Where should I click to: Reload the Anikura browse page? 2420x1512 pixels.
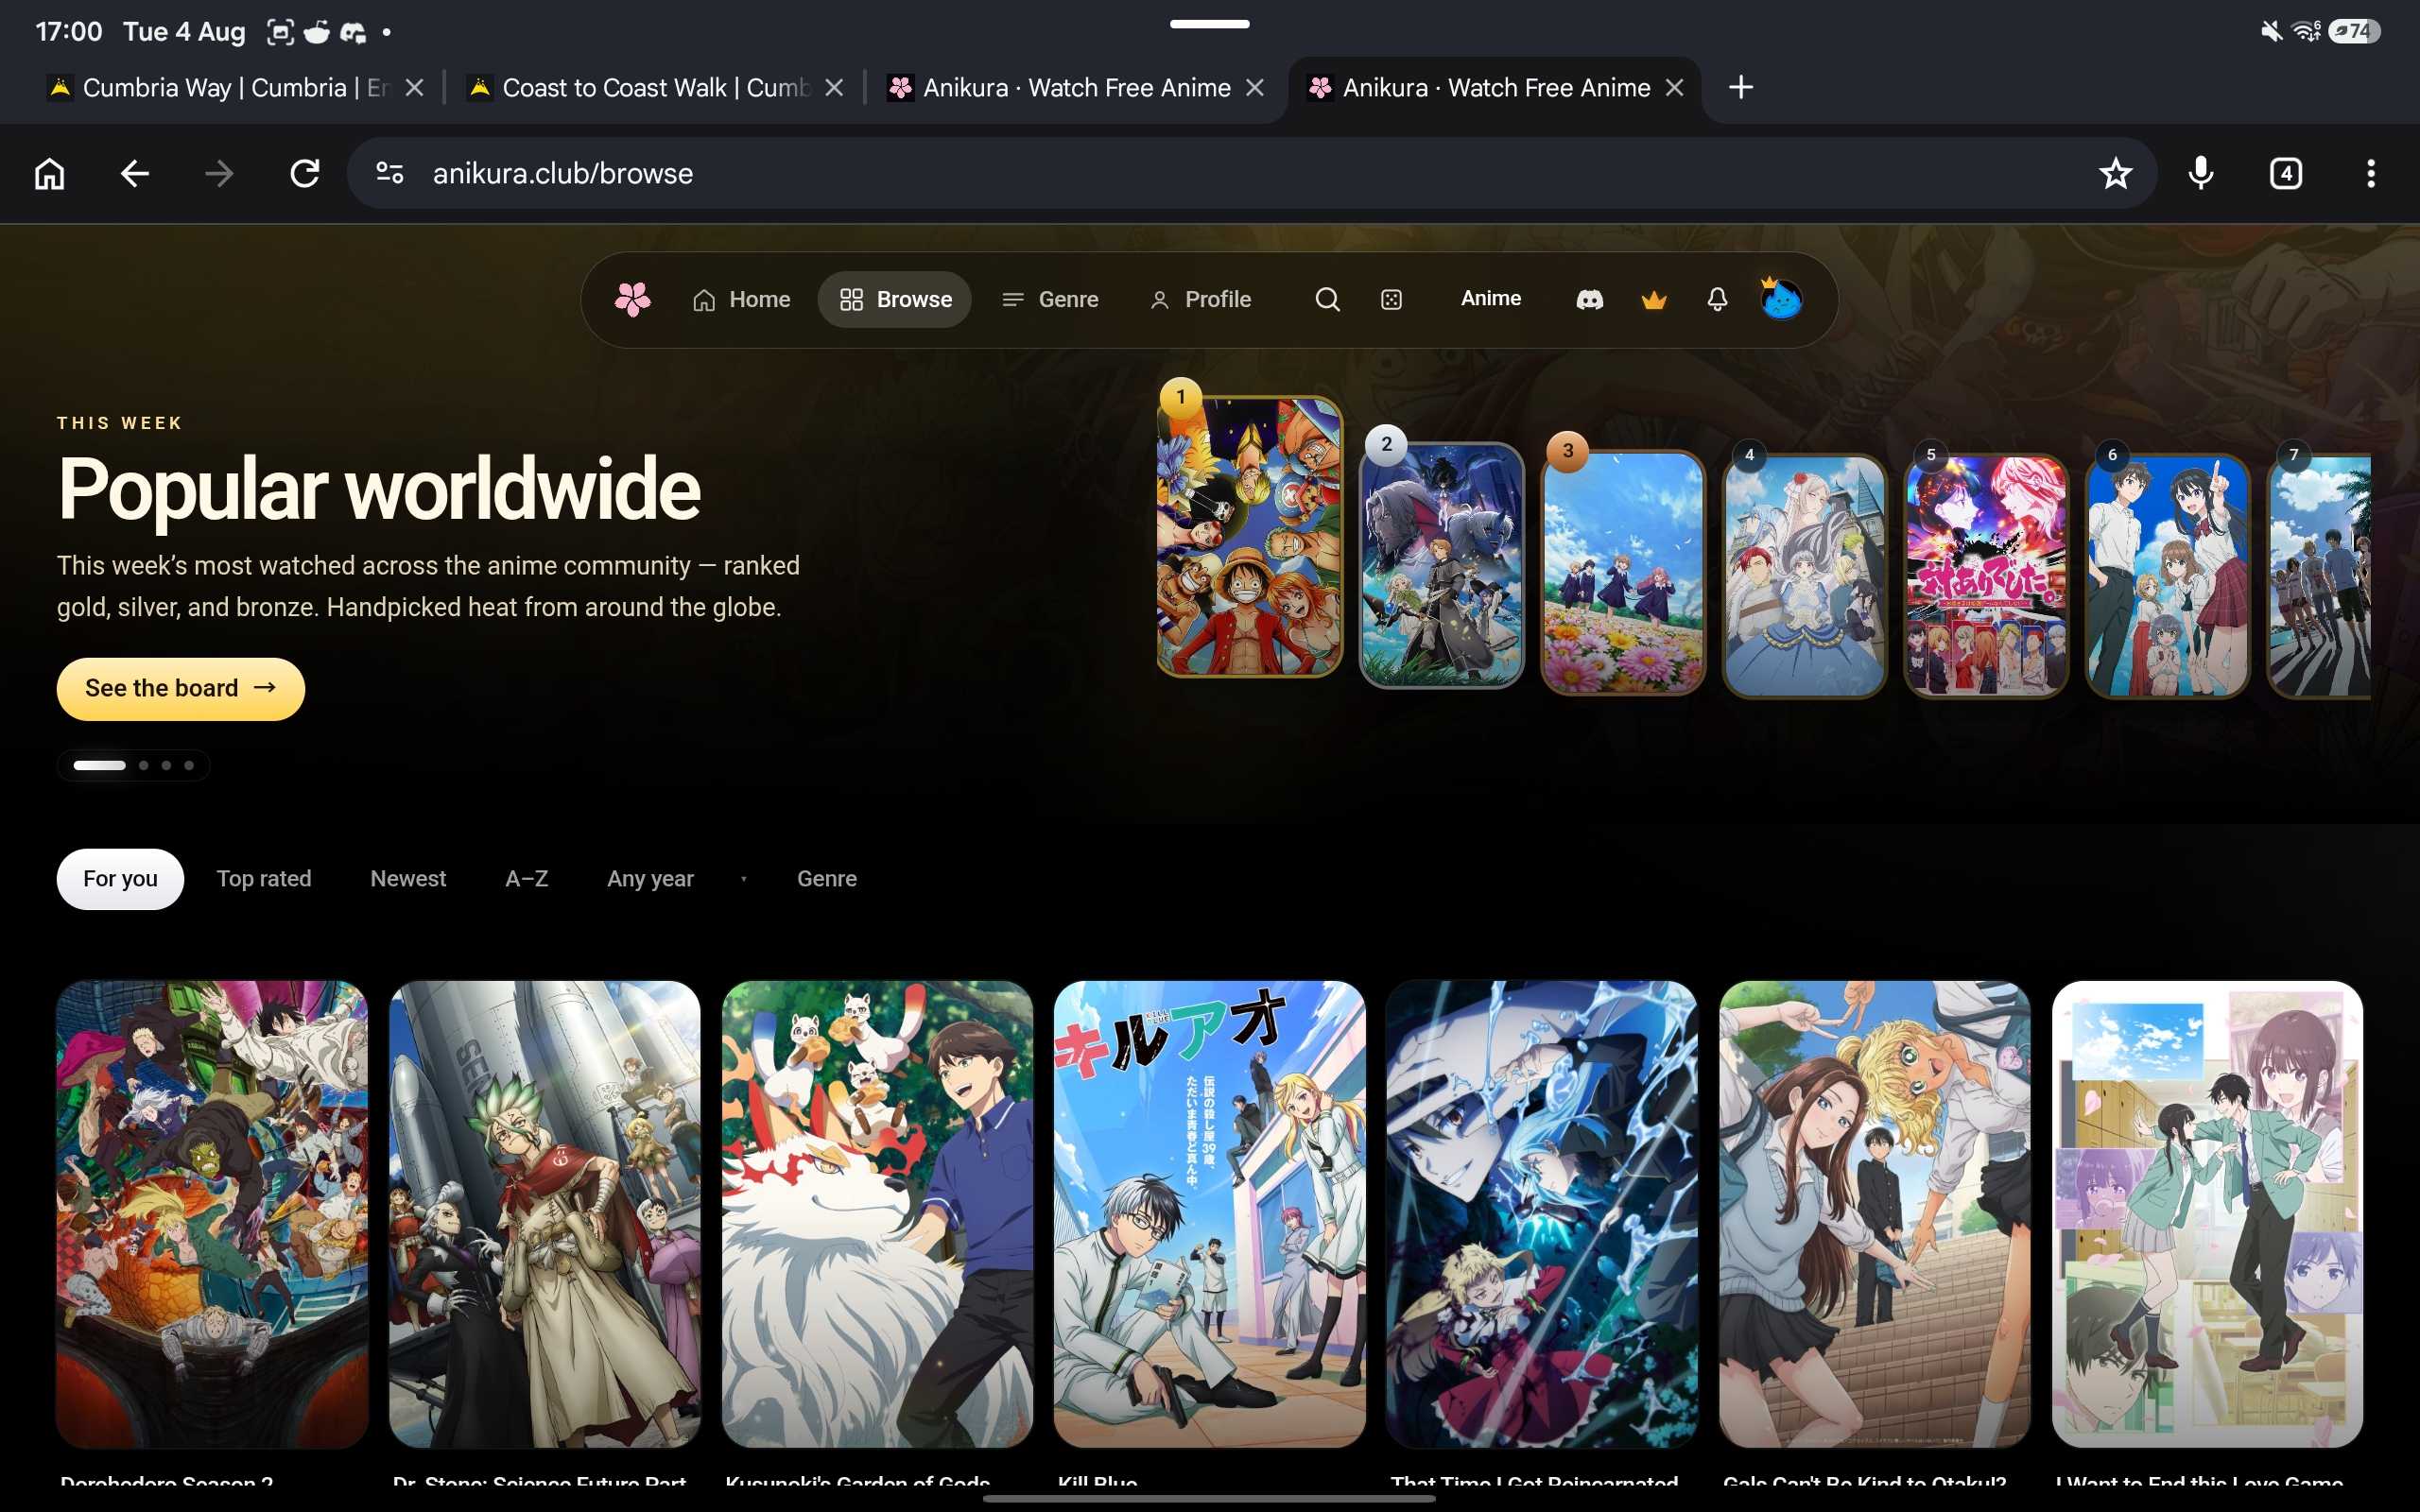pos(304,173)
